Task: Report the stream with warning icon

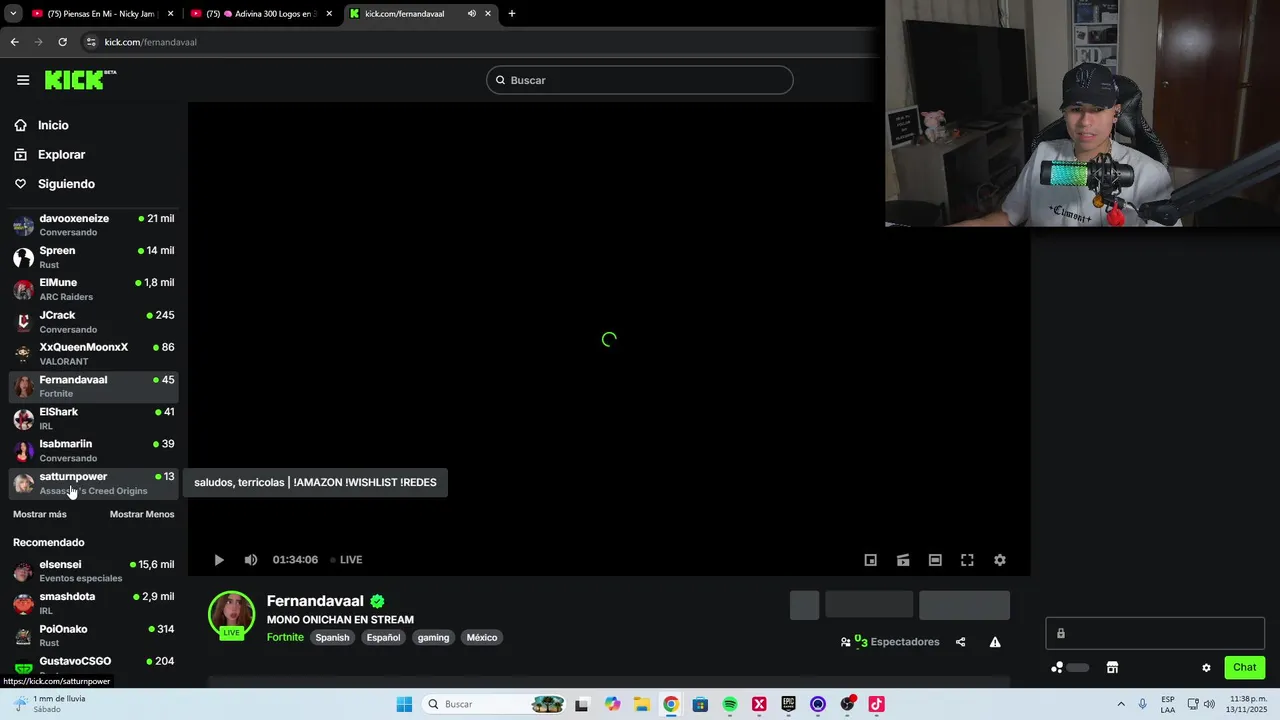Action: [x=995, y=642]
